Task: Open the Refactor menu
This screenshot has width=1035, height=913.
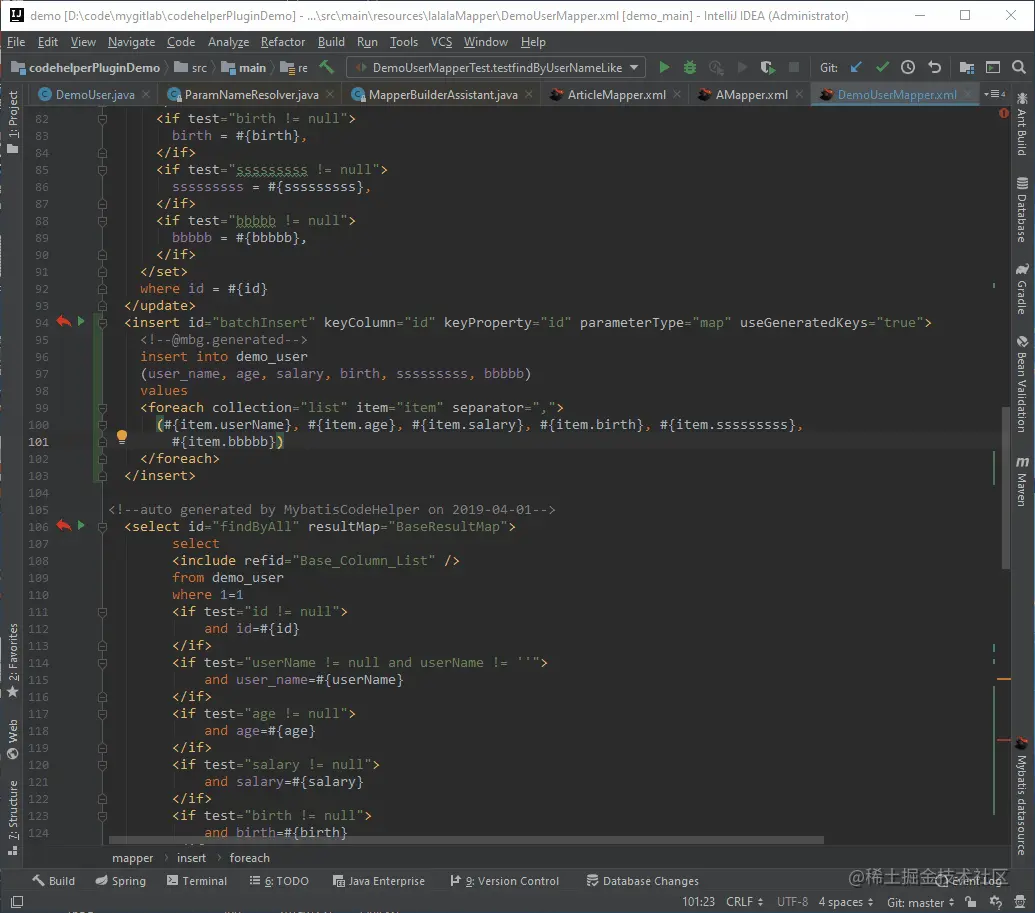Action: pyautogui.click(x=283, y=42)
